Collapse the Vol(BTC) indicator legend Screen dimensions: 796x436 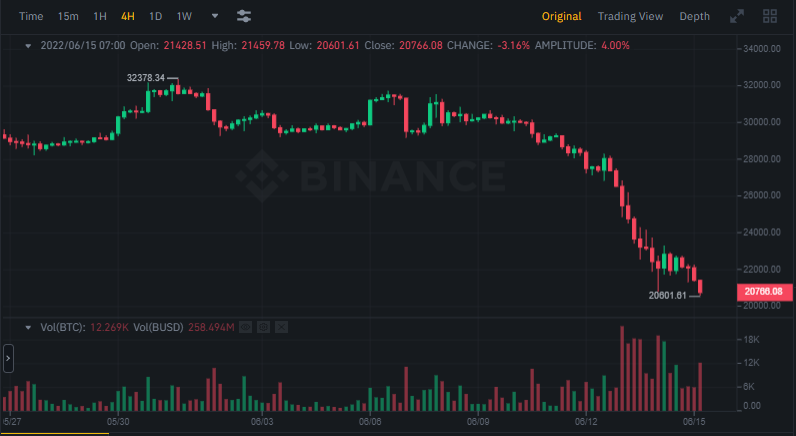tap(28, 327)
